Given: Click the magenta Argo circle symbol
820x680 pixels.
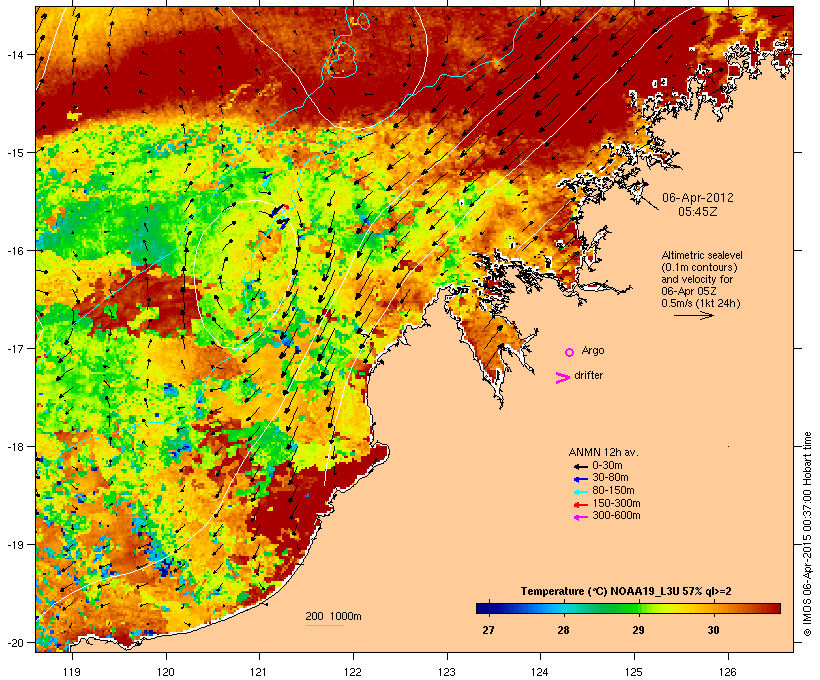Looking at the screenshot, I should pos(570,352).
